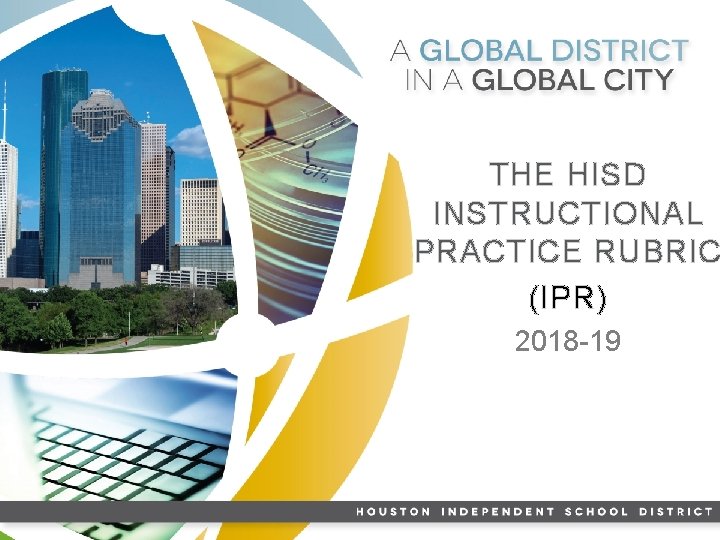The image size is (720, 540).
Task: Select the 'THE HISD' title line
Action: pos(568,174)
